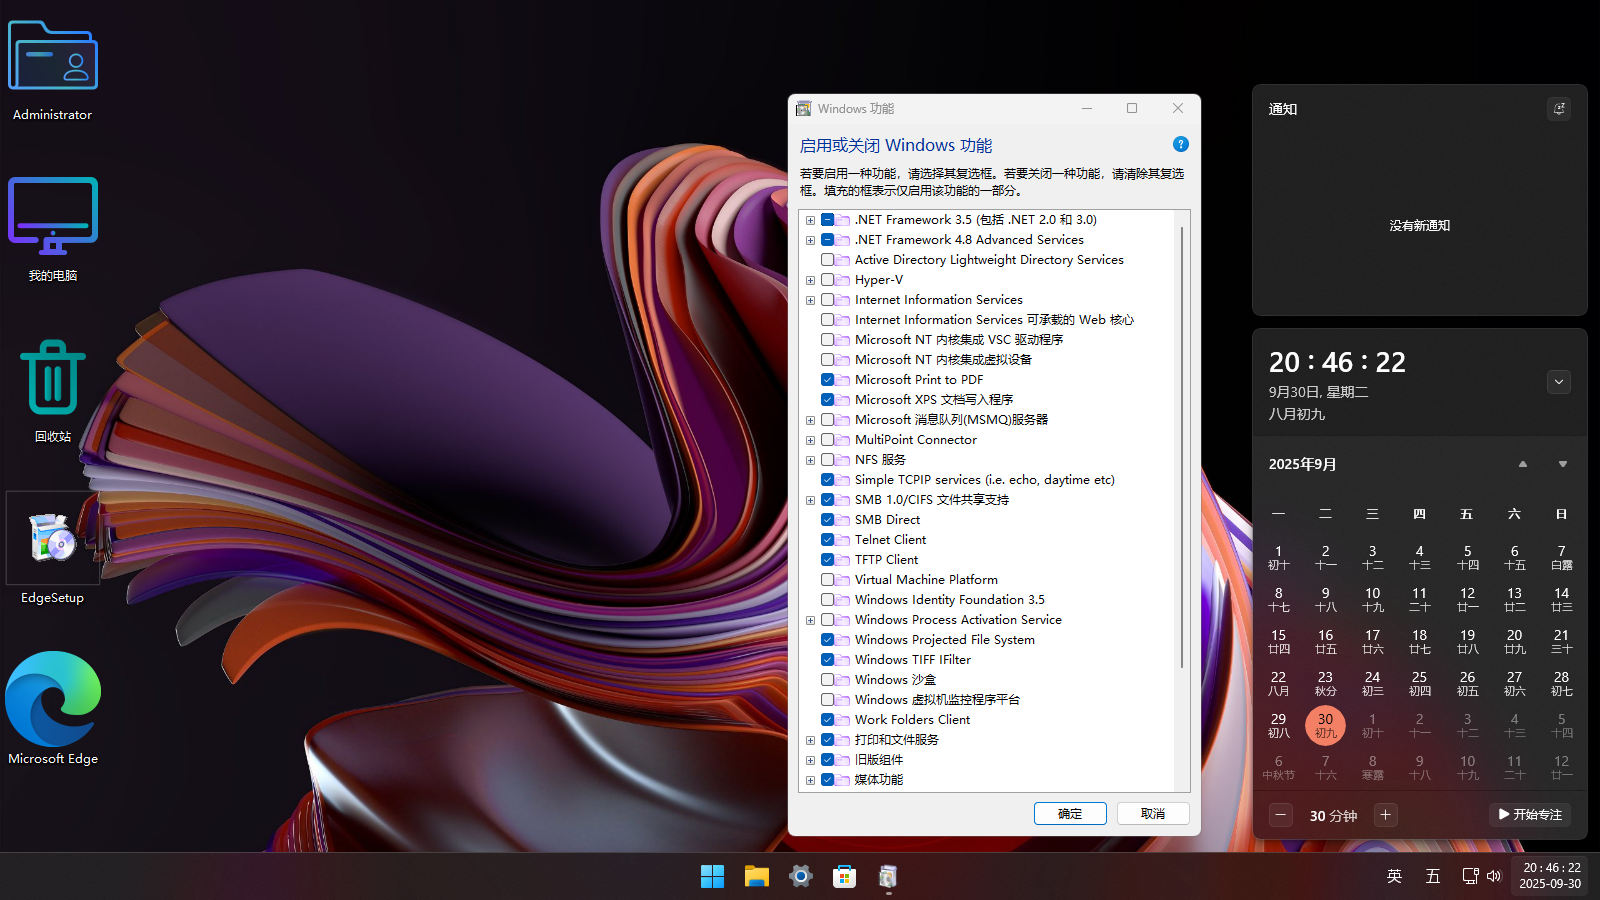Viewport: 1600px width, 900px height.
Task: Select Windows TIFF IFilter row
Action: 913,660
